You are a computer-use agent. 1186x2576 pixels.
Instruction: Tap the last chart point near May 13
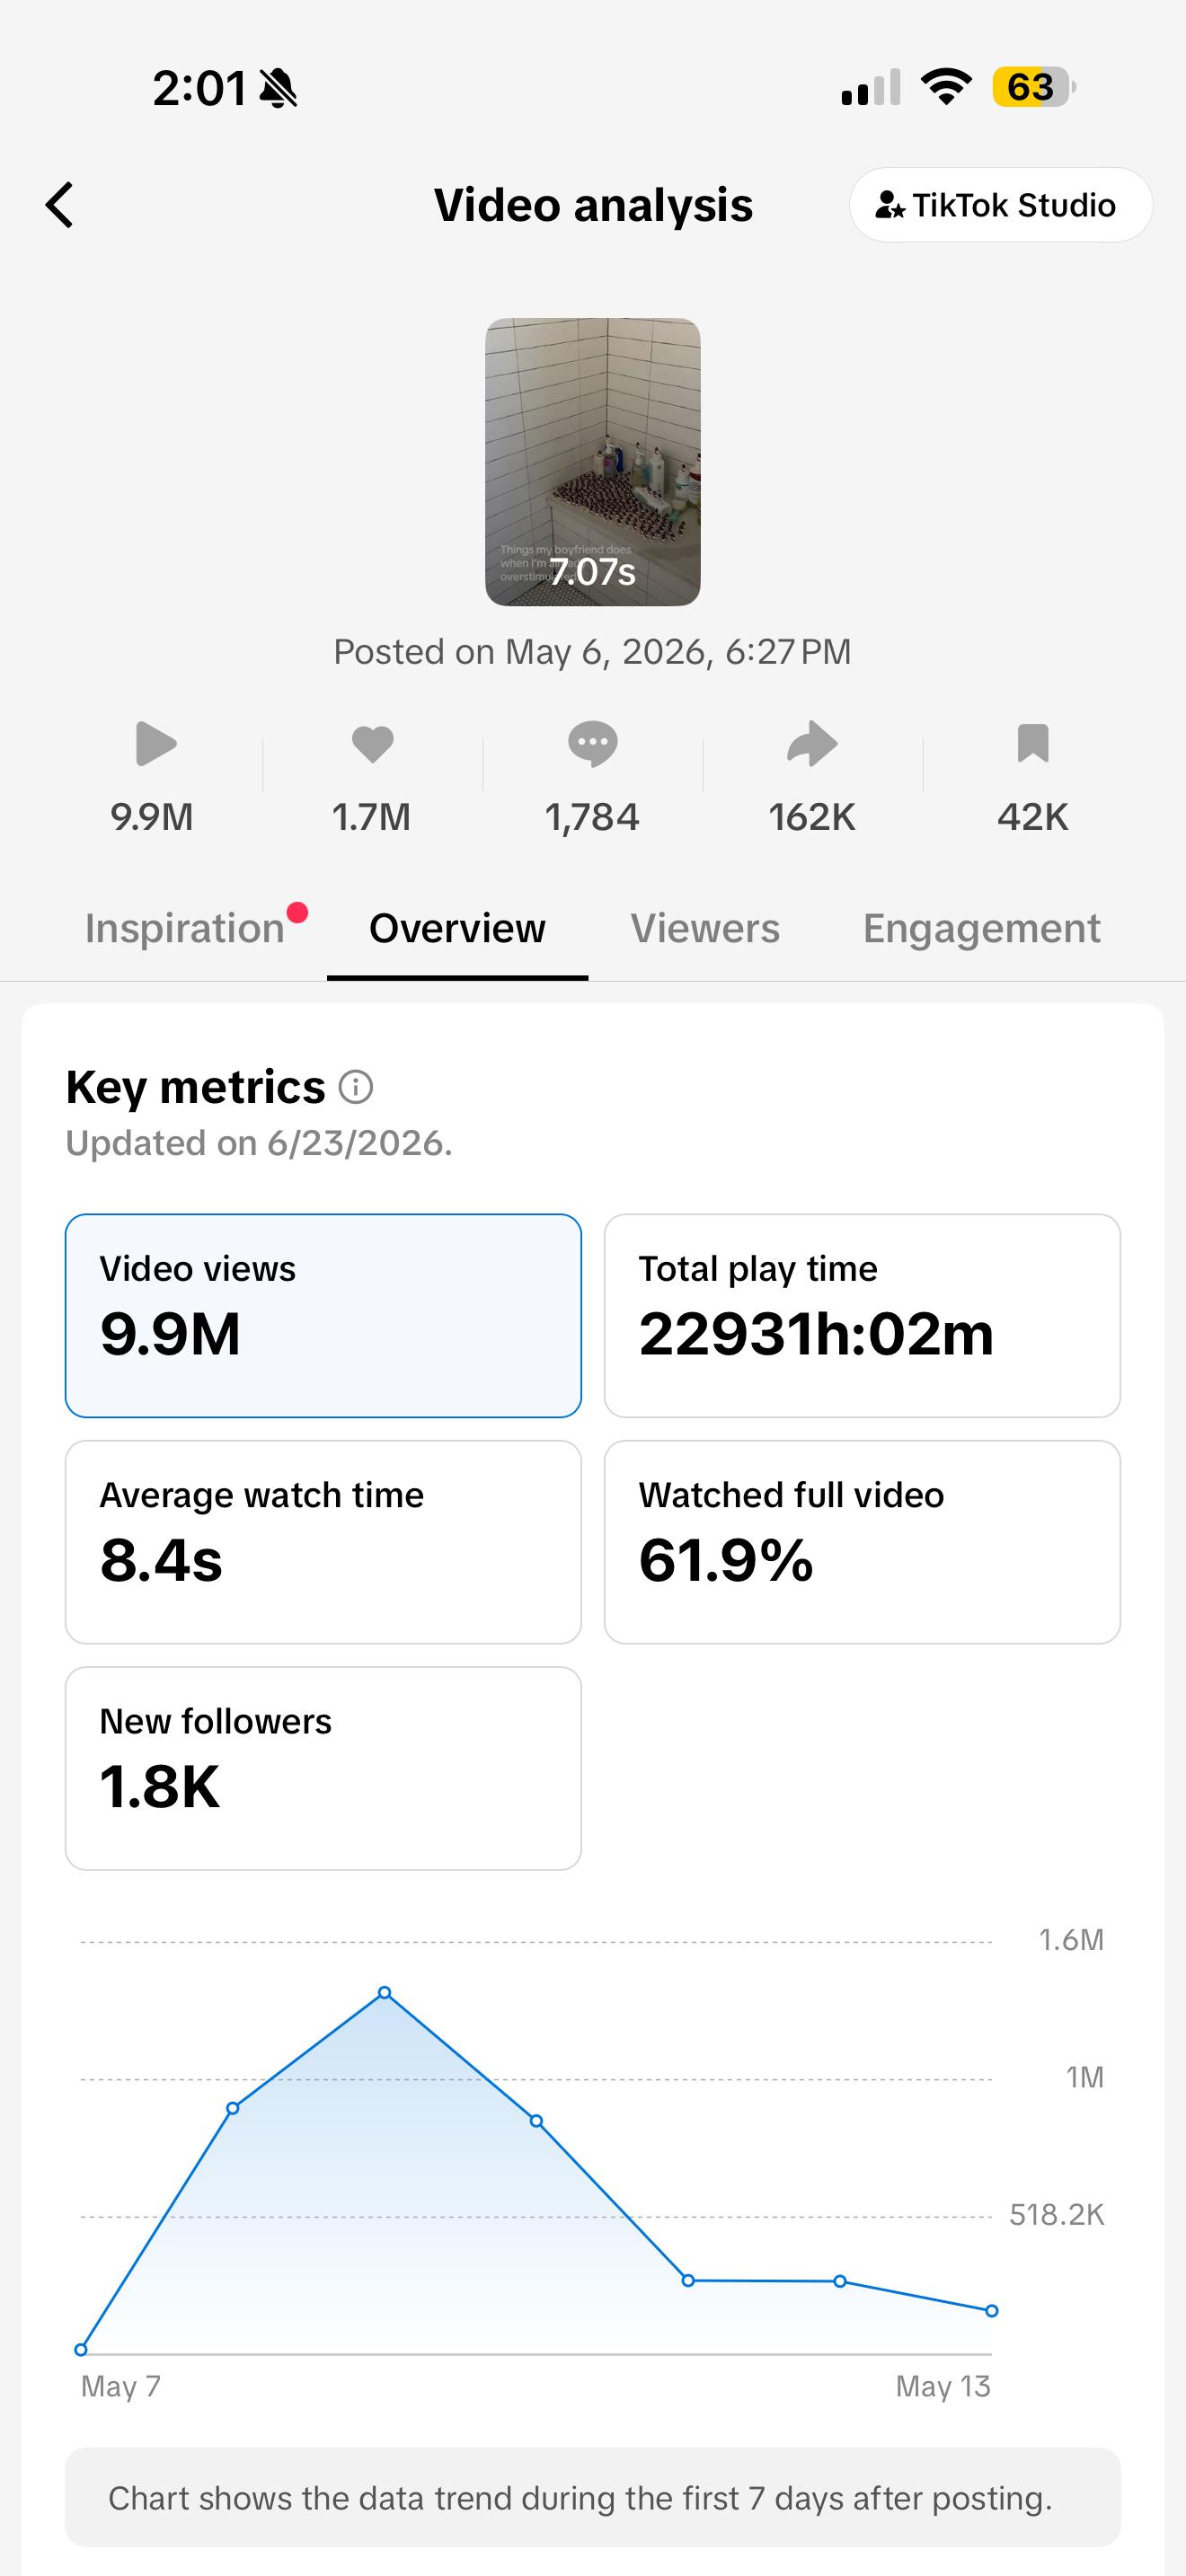992,2311
